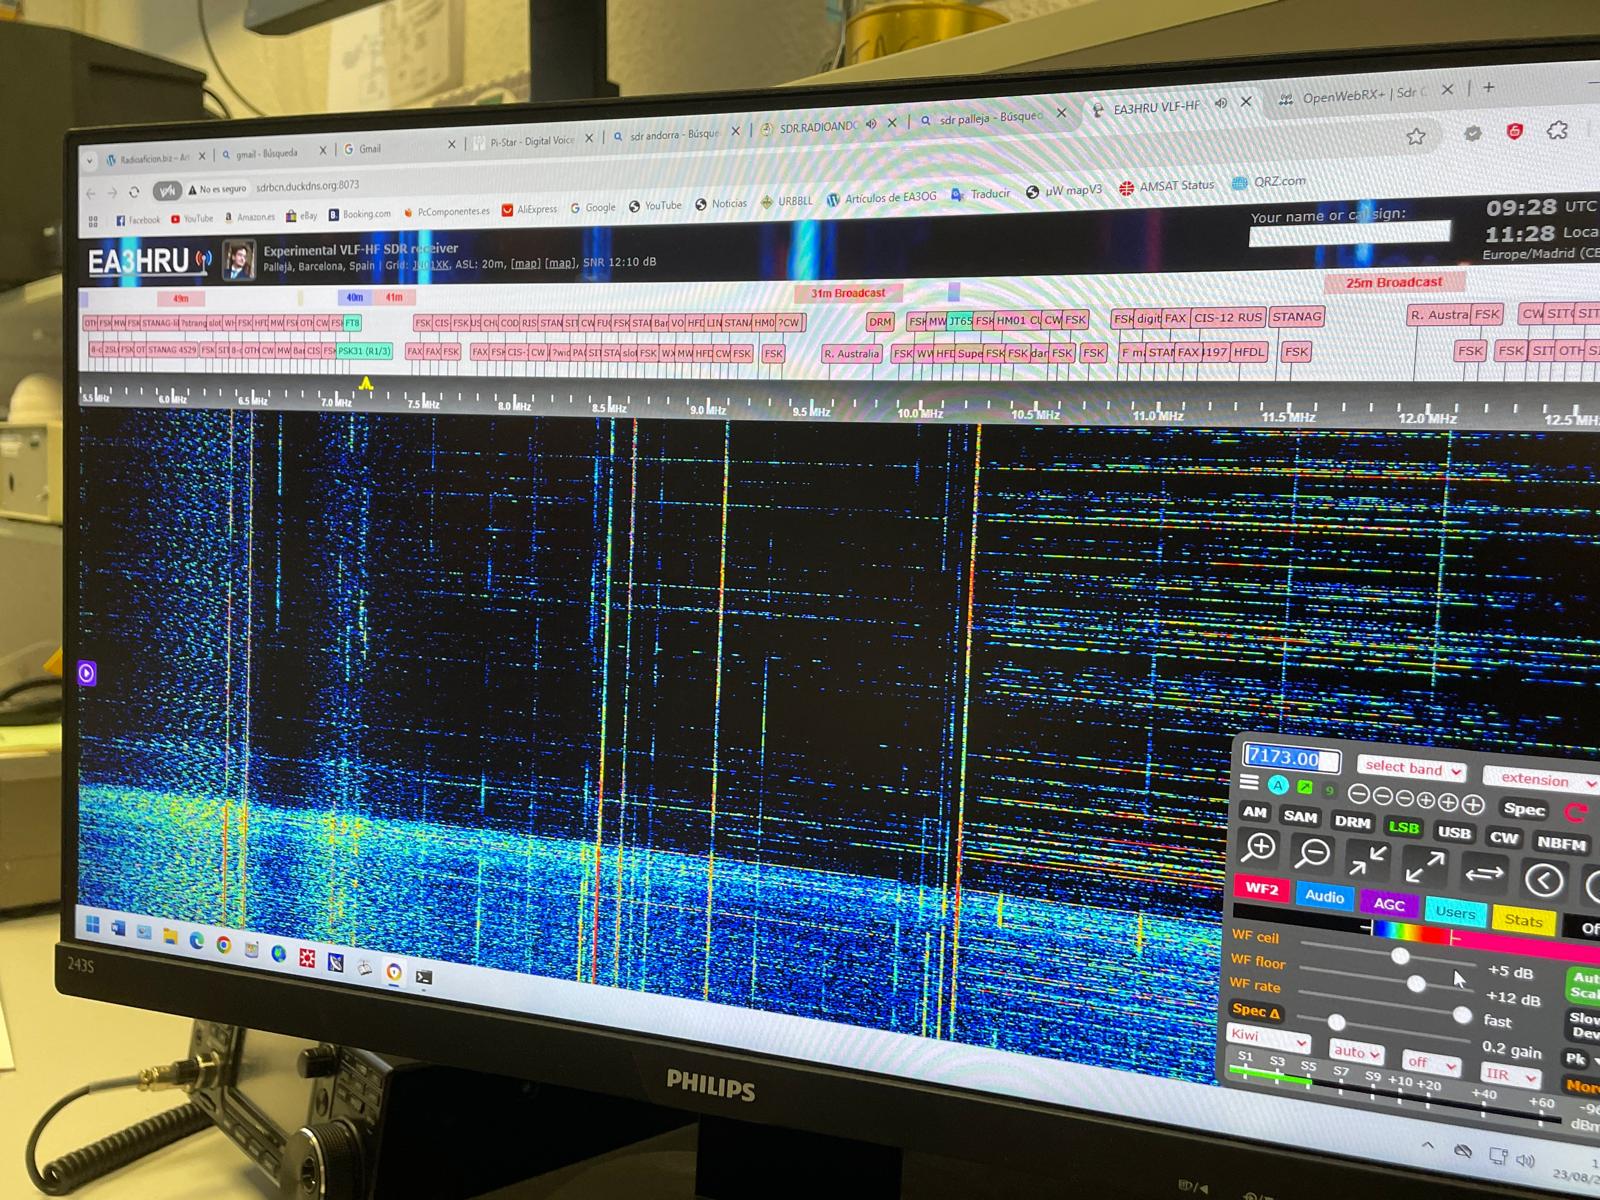Image resolution: width=1600 pixels, height=1200 pixels.
Task: Click the purple play button on waterfall edge
Action: tap(87, 673)
